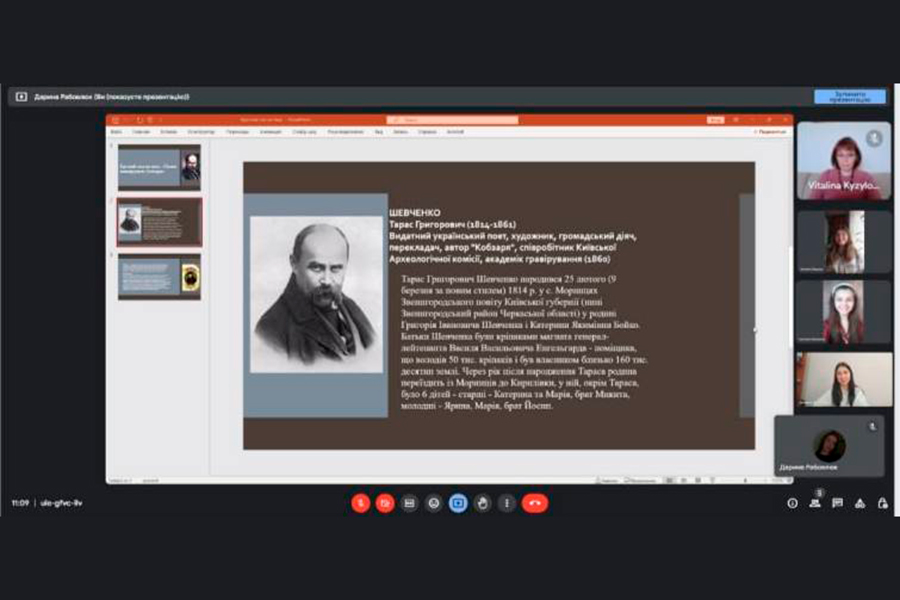Click the PowerPoint title bar search box

(452, 120)
